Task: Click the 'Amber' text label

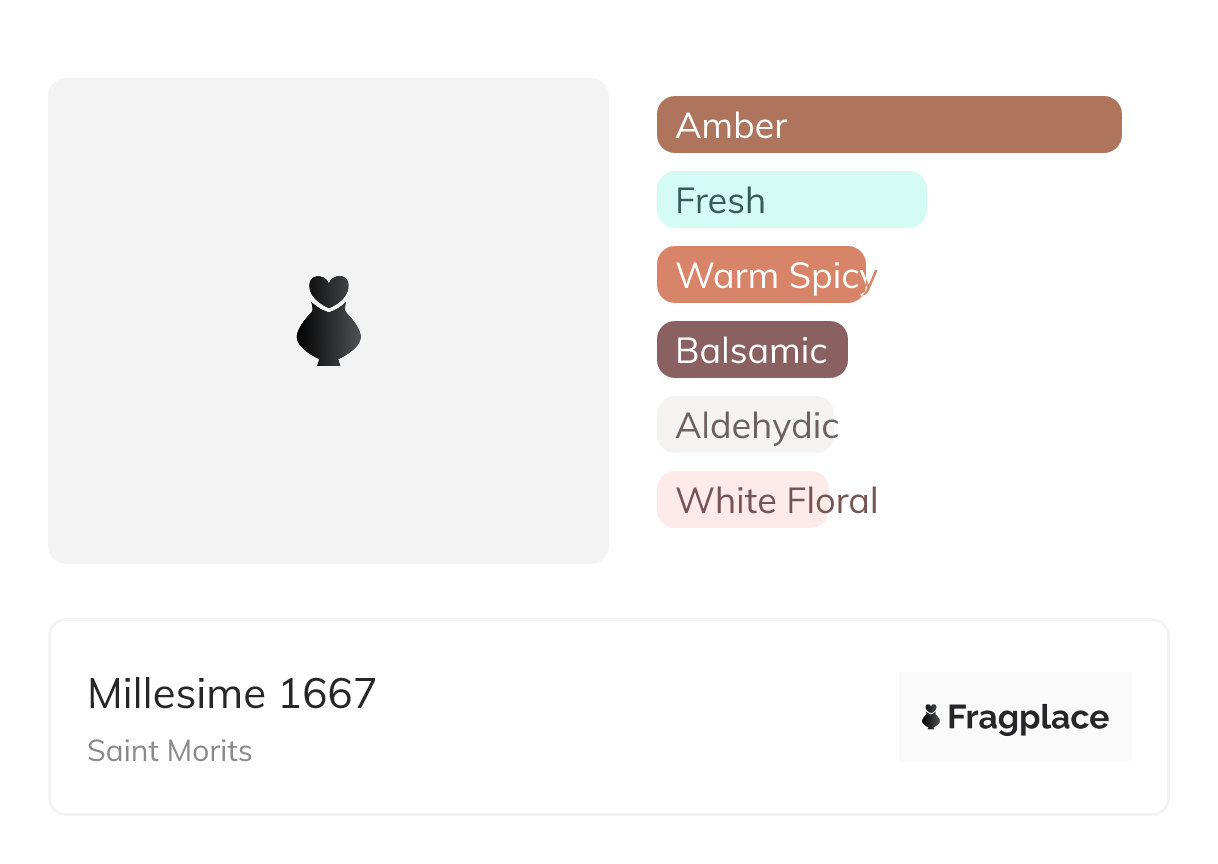Action: [731, 126]
